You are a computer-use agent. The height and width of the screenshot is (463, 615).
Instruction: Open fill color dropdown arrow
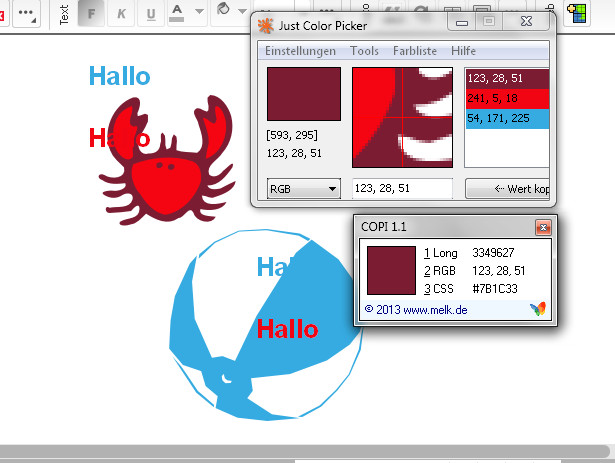click(x=242, y=11)
